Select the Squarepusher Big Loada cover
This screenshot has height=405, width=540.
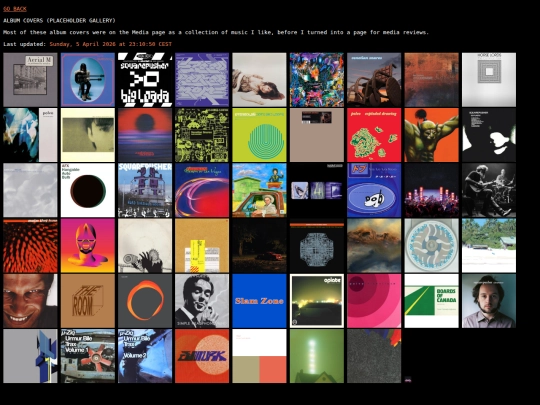(145, 80)
